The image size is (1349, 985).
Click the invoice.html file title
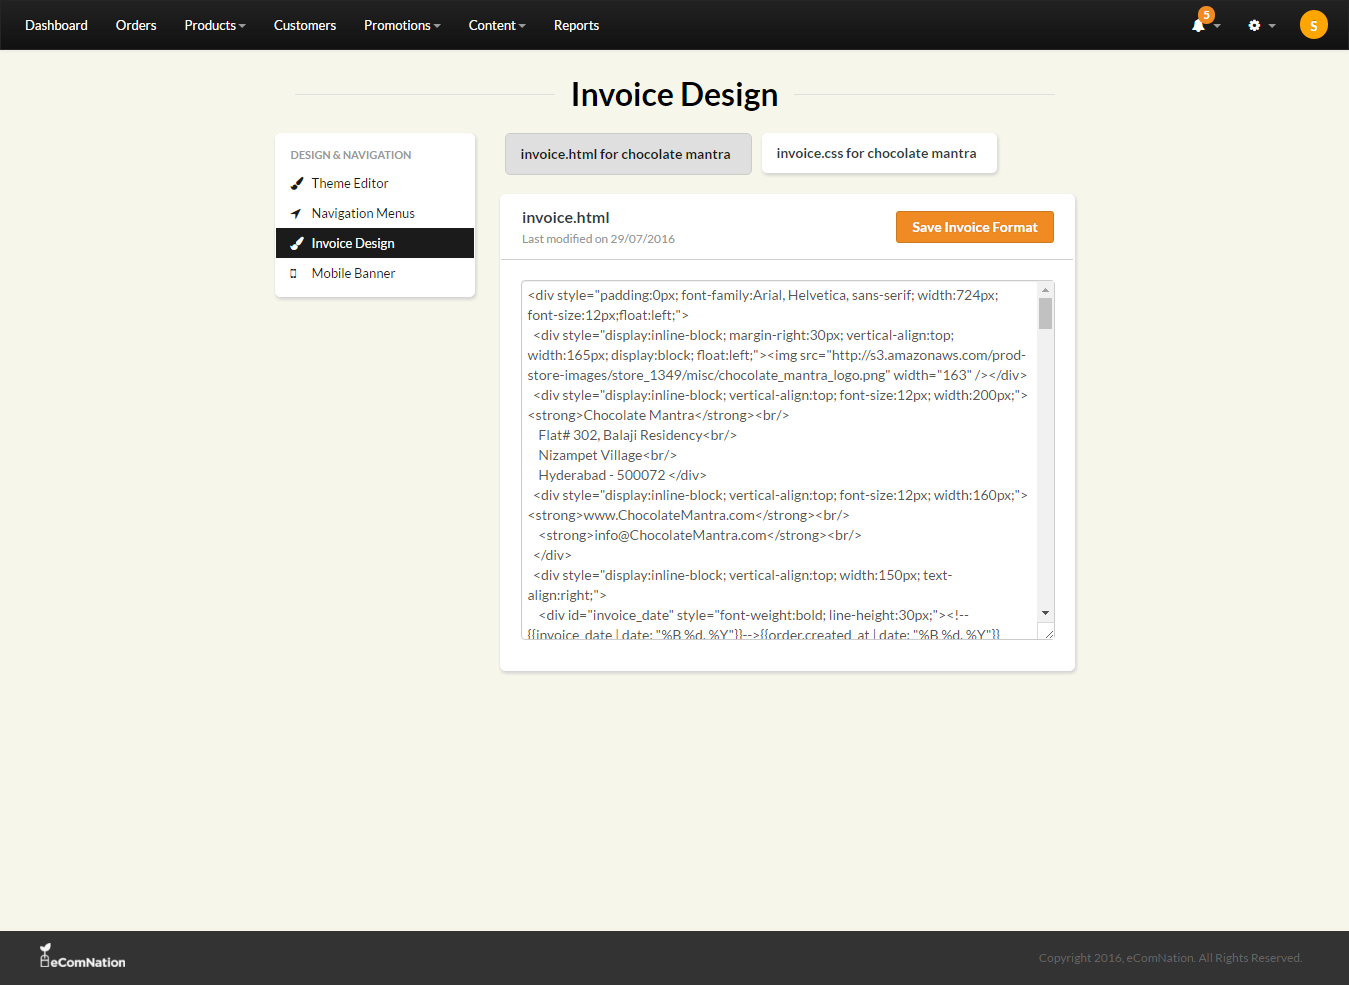click(565, 217)
